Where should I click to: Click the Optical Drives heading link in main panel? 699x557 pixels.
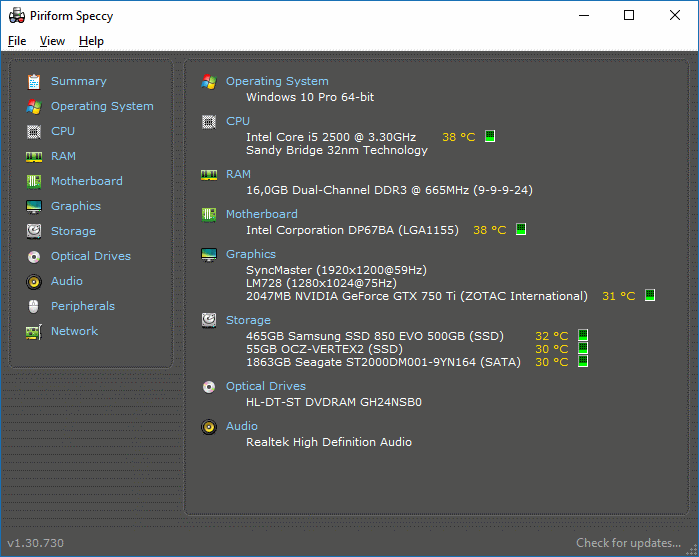(x=266, y=386)
